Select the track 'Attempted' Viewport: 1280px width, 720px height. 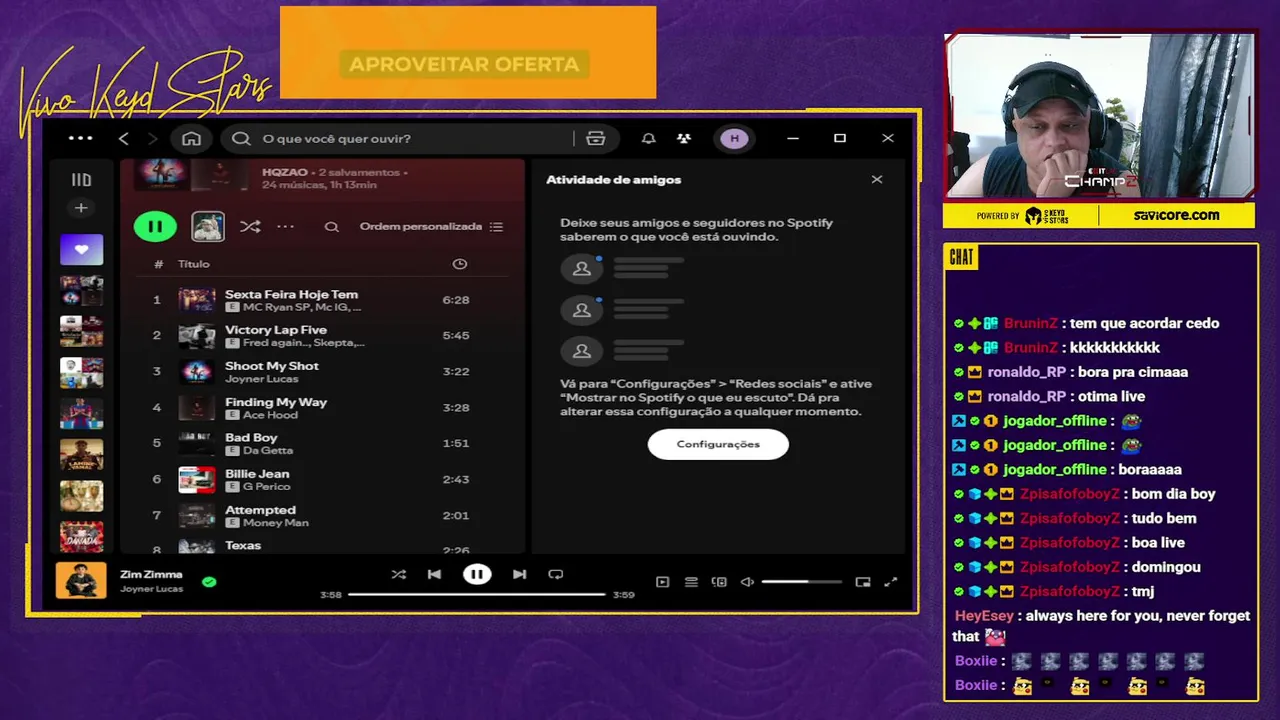[x=260, y=510]
